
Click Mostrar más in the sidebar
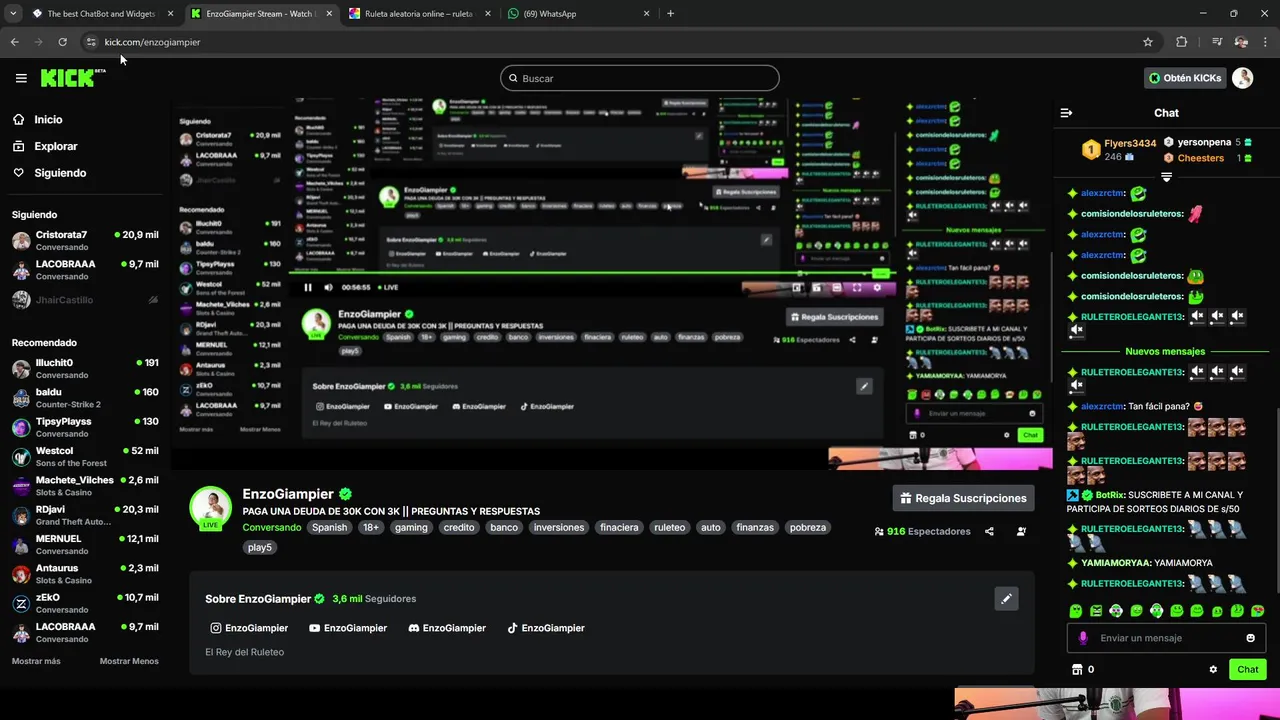pyautogui.click(x=36, y=661)
